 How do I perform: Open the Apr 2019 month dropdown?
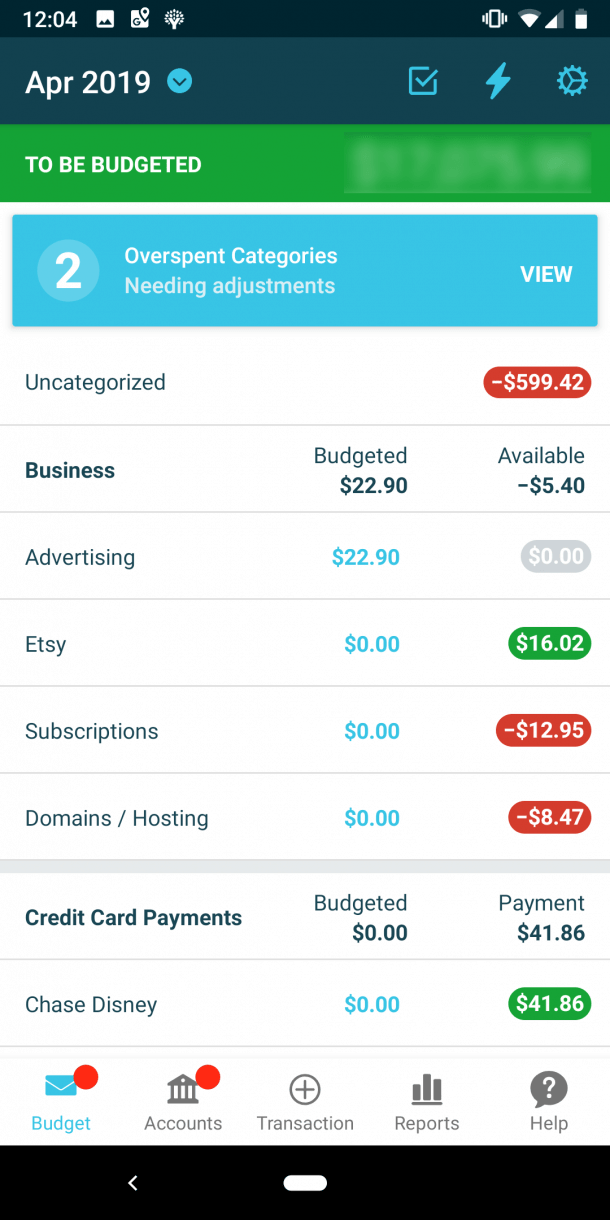[179, 81]
